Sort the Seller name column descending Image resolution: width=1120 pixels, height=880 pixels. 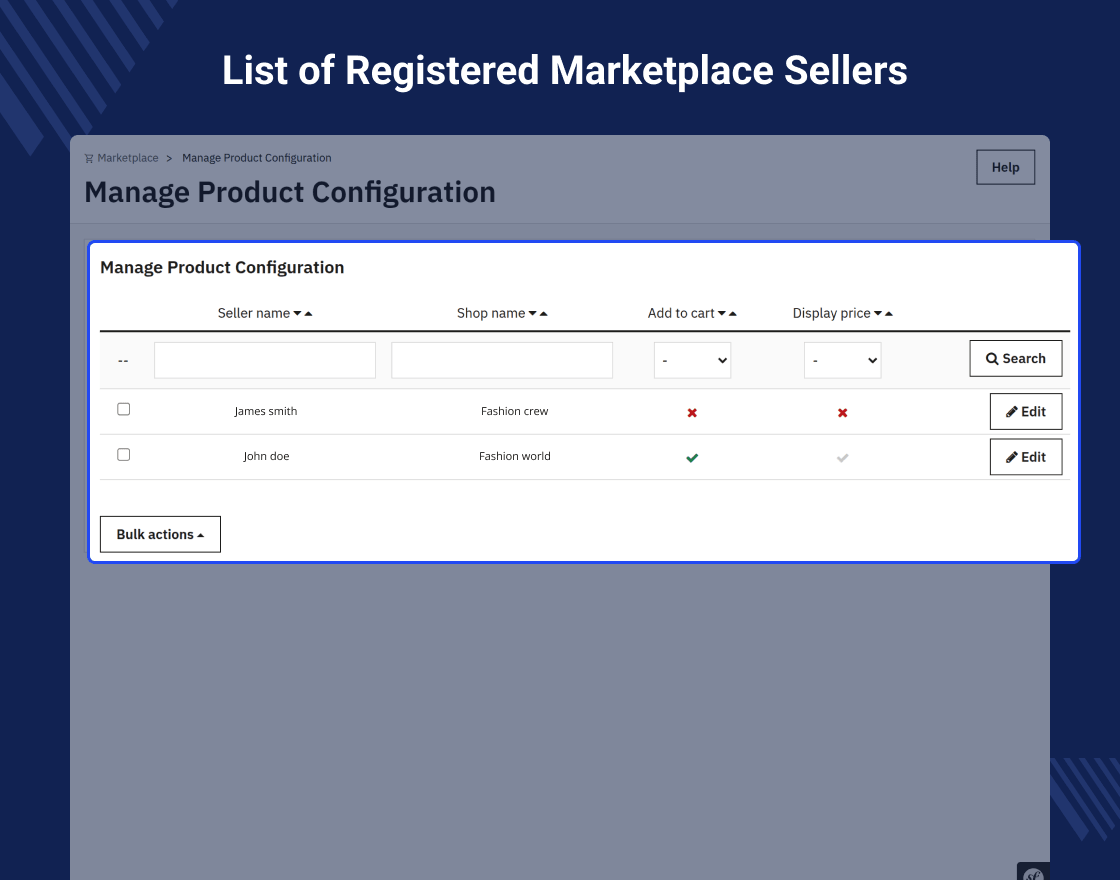tap(297, 314)
